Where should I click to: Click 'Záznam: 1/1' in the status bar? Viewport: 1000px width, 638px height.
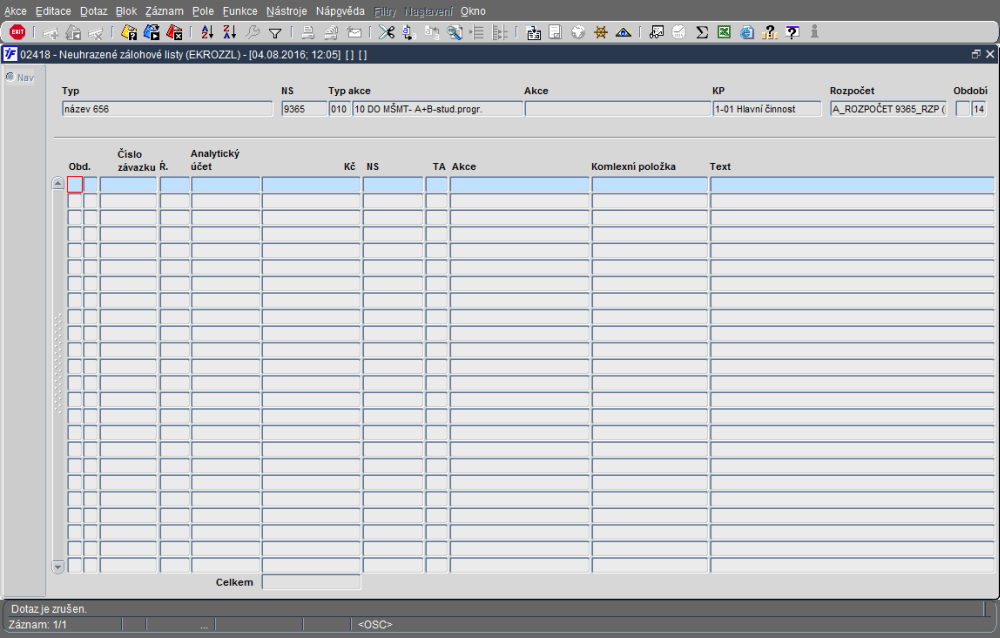[x=38, y=625]
